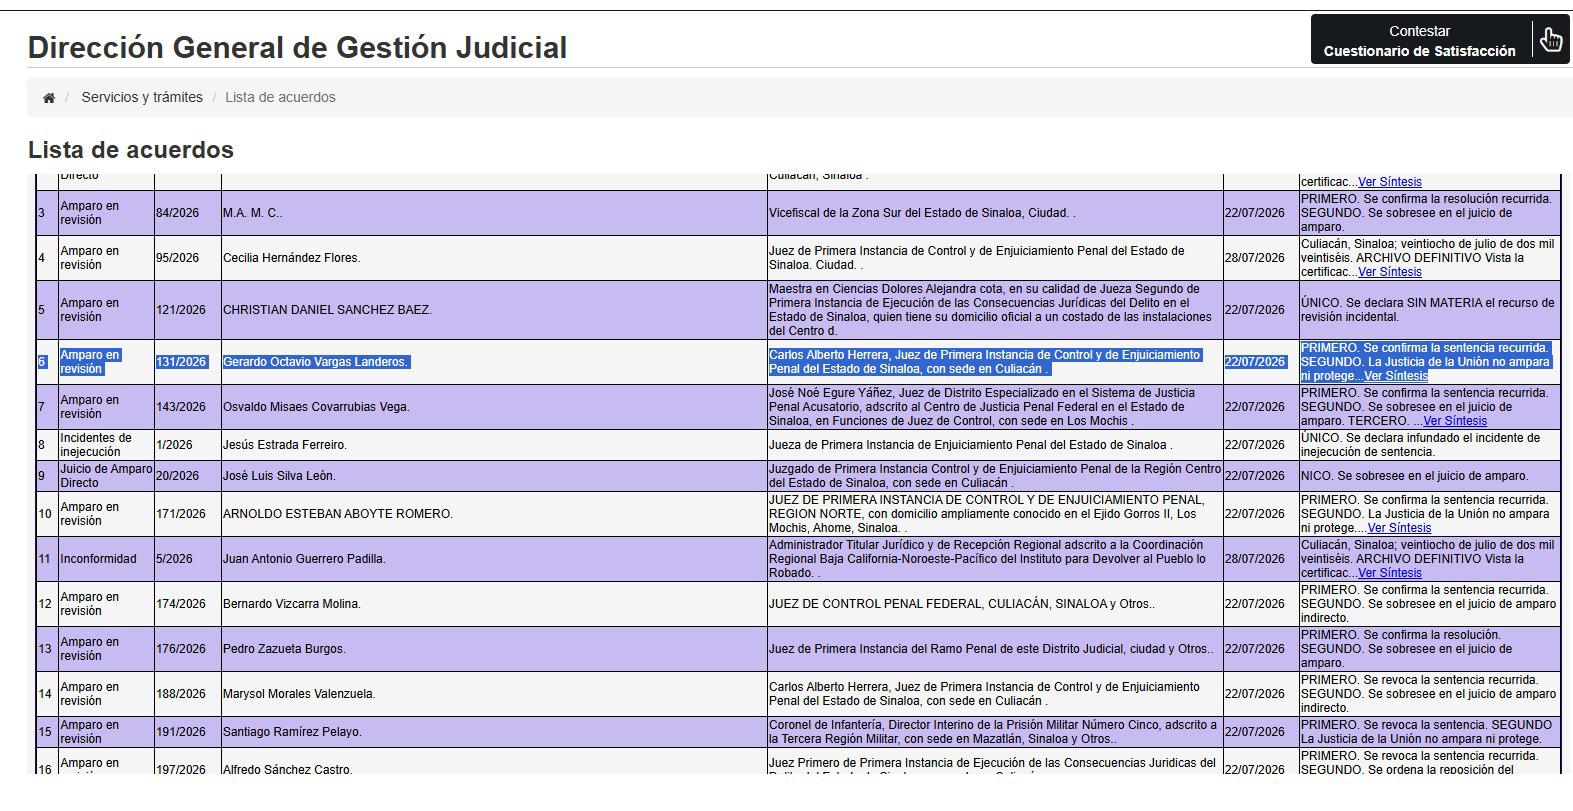Select name M.A. M. C.

coord(252,213)
